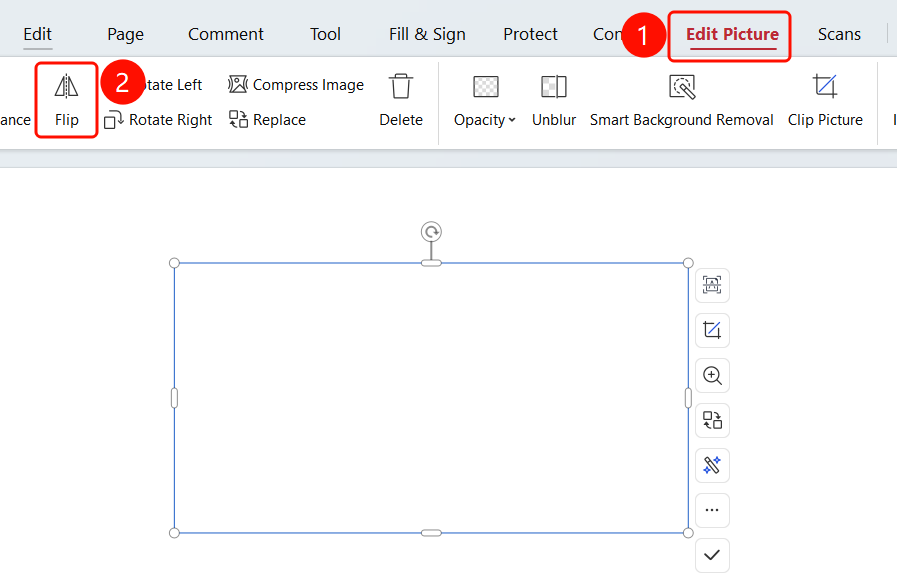
Task: Click the zoom-in magnifier icon beside the picture
Action: (x=712, y=375)
